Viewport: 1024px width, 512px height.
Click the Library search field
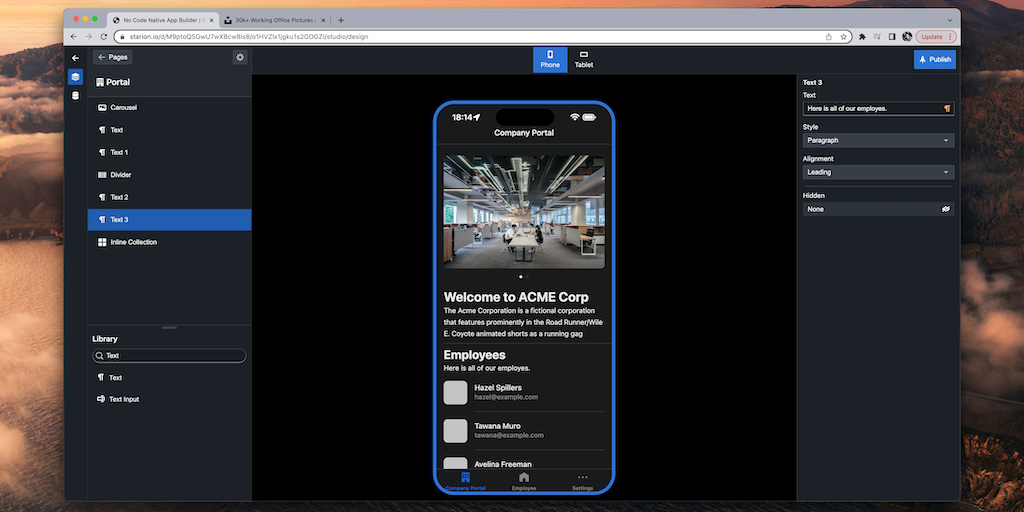169,356
